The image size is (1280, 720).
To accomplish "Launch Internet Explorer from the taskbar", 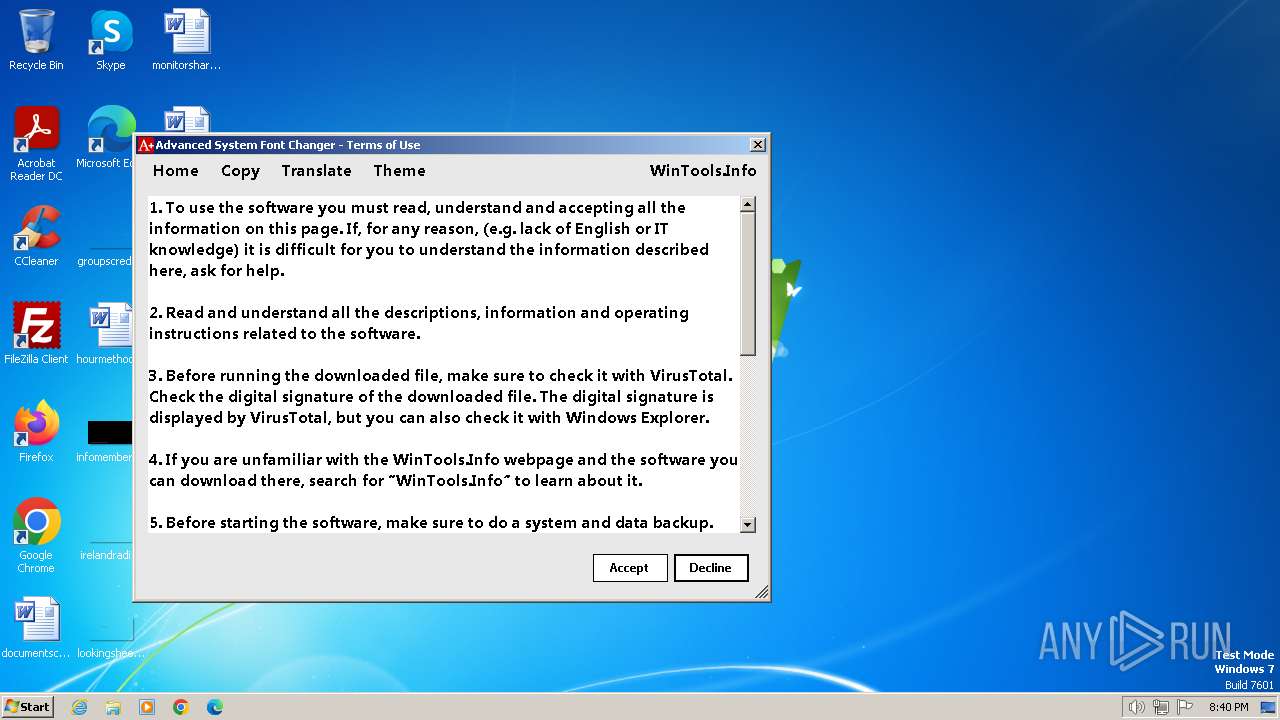I will 79,707.
